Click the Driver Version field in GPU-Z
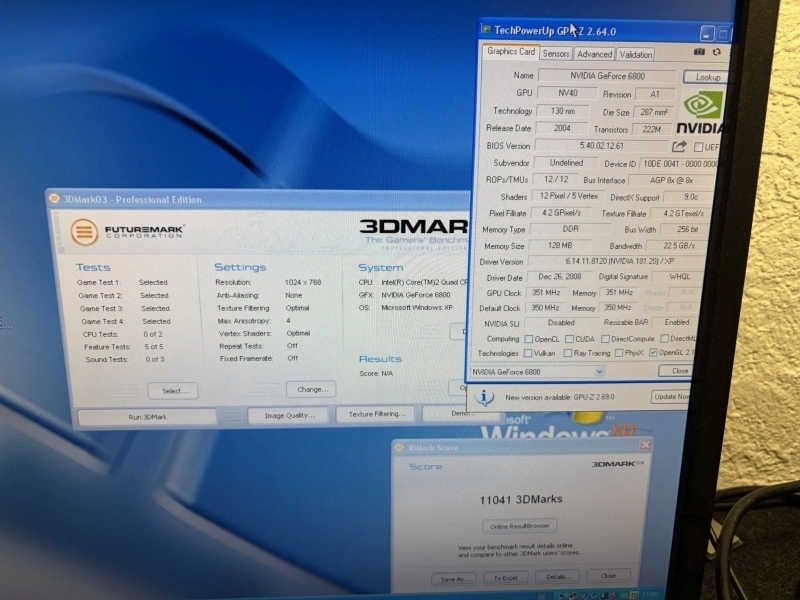Image resolution: width=800 pixels, height=600 pixels. pyautogui.click(x=619, y=261)
